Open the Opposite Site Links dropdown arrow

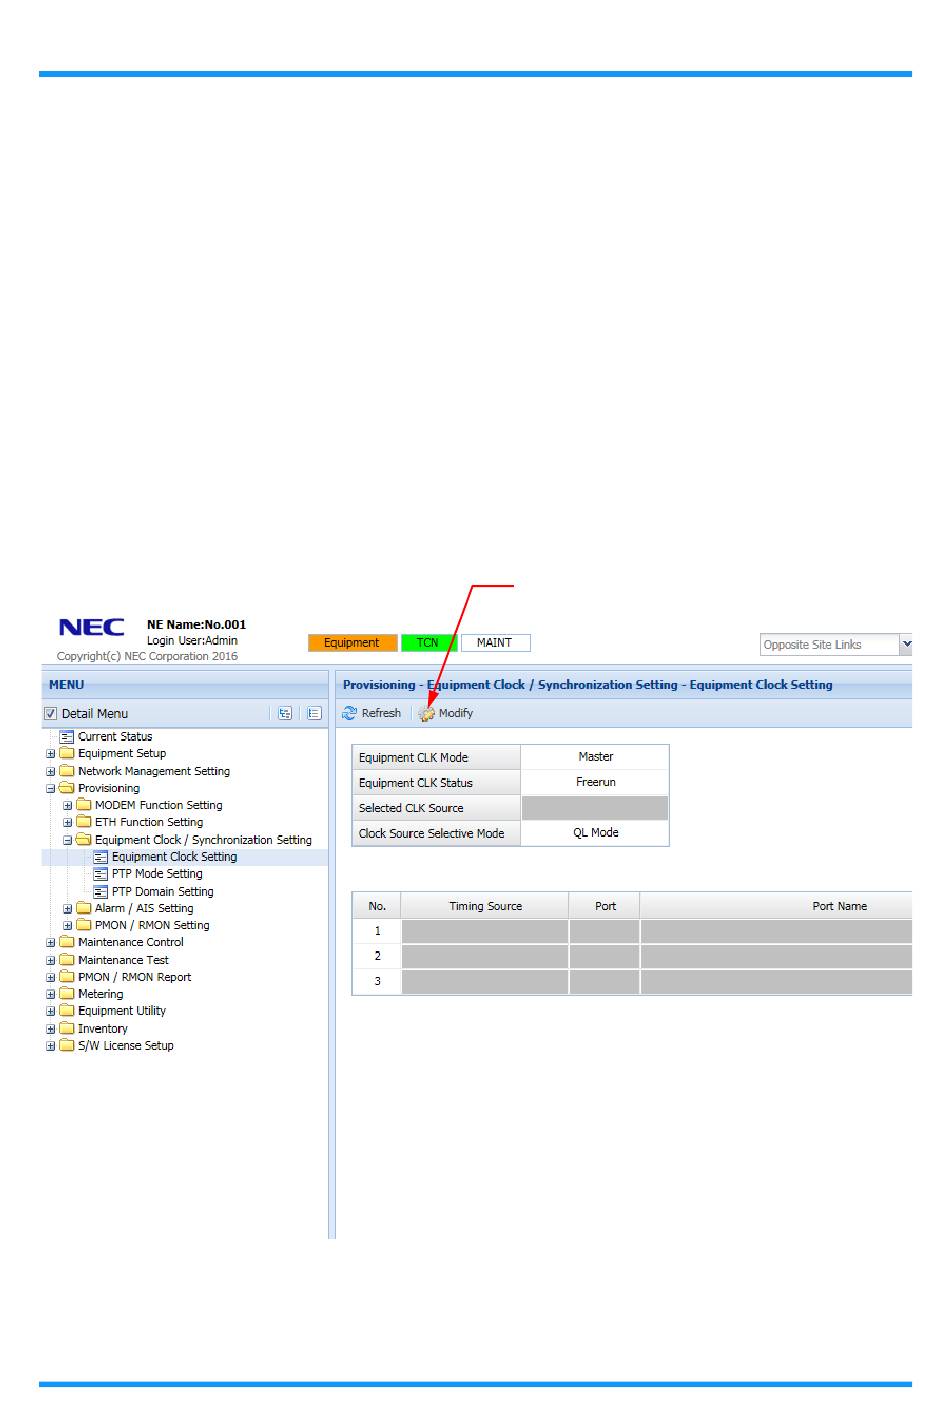906,645
